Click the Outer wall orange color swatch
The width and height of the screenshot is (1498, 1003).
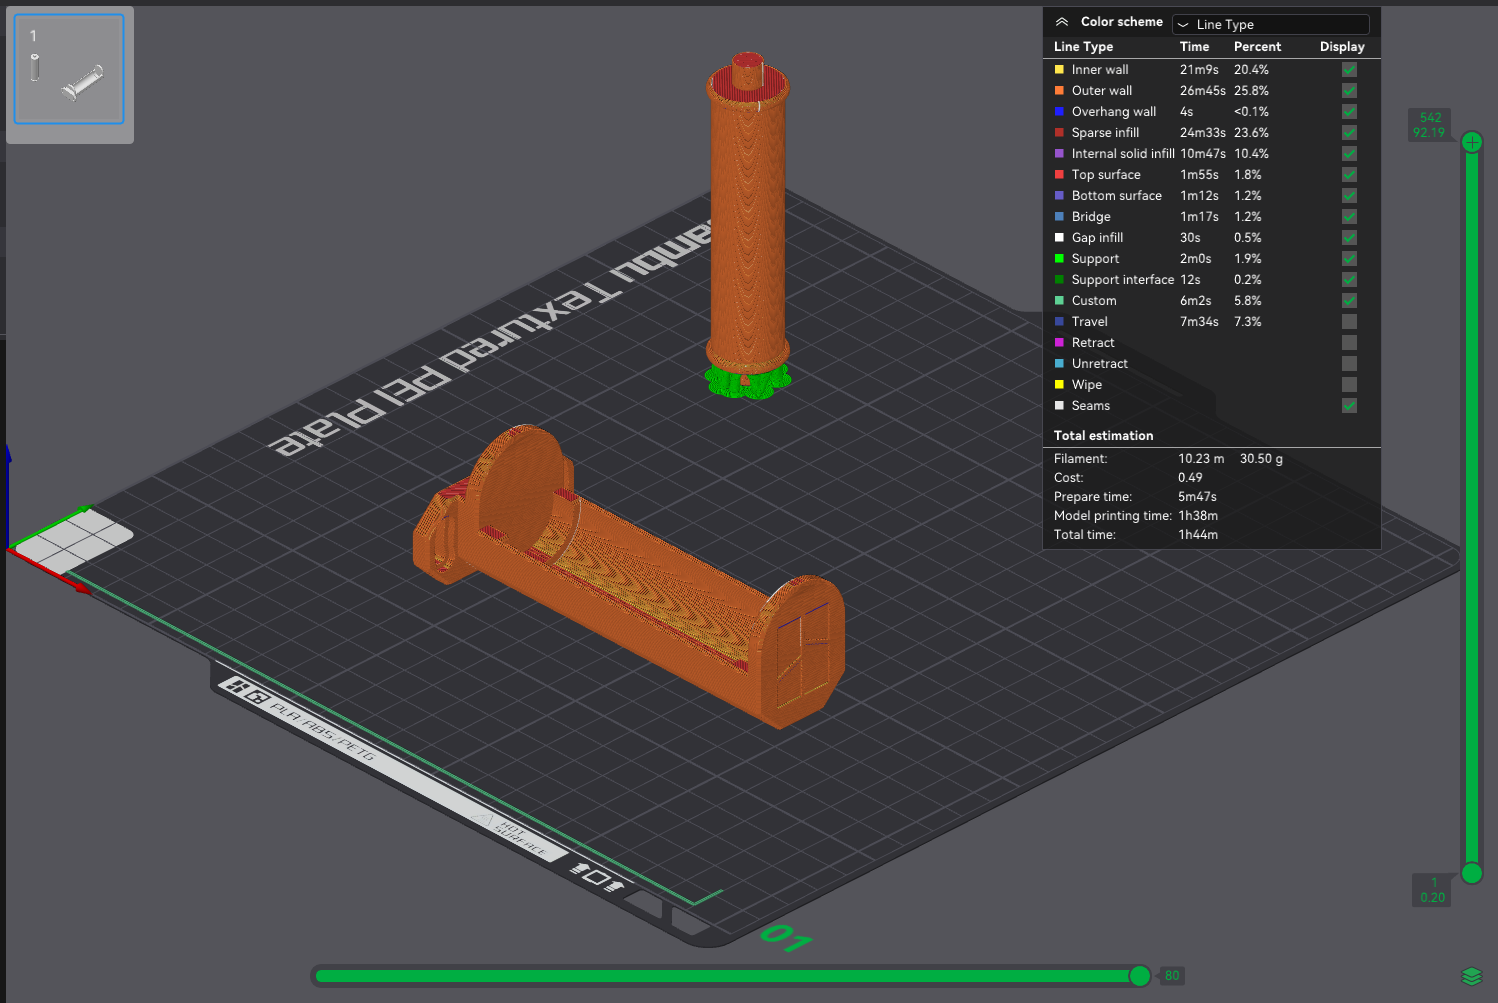coord(1059,91)
